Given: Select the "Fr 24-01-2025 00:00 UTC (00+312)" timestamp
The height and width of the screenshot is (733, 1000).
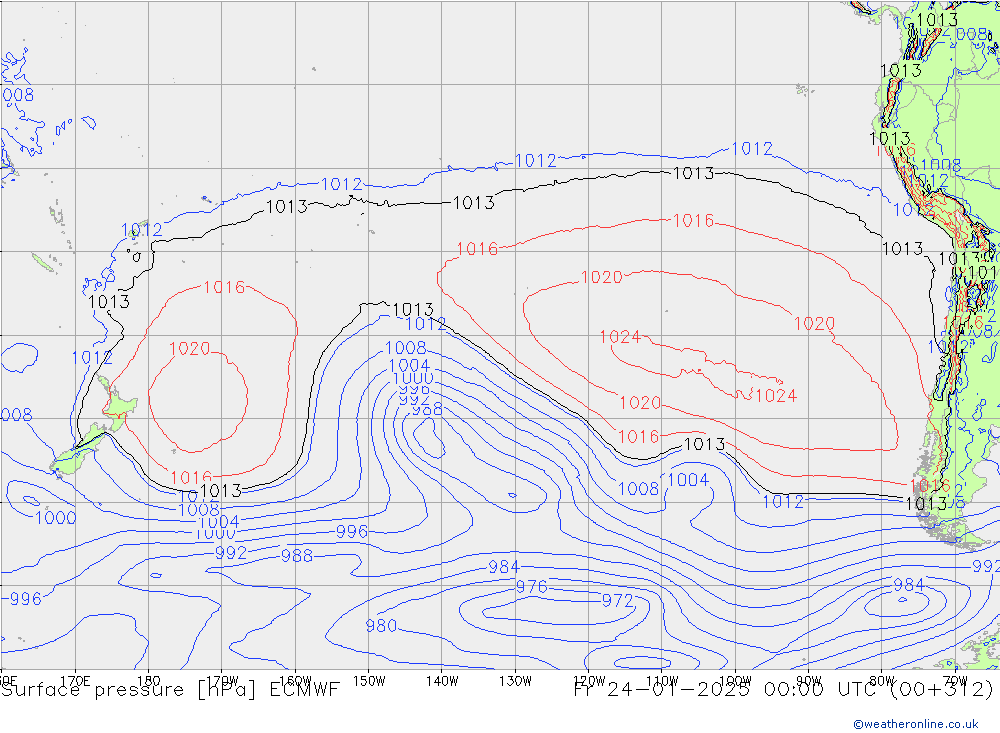Looking at the screenshot, I should pyautogui.click(x=783, y=690).
